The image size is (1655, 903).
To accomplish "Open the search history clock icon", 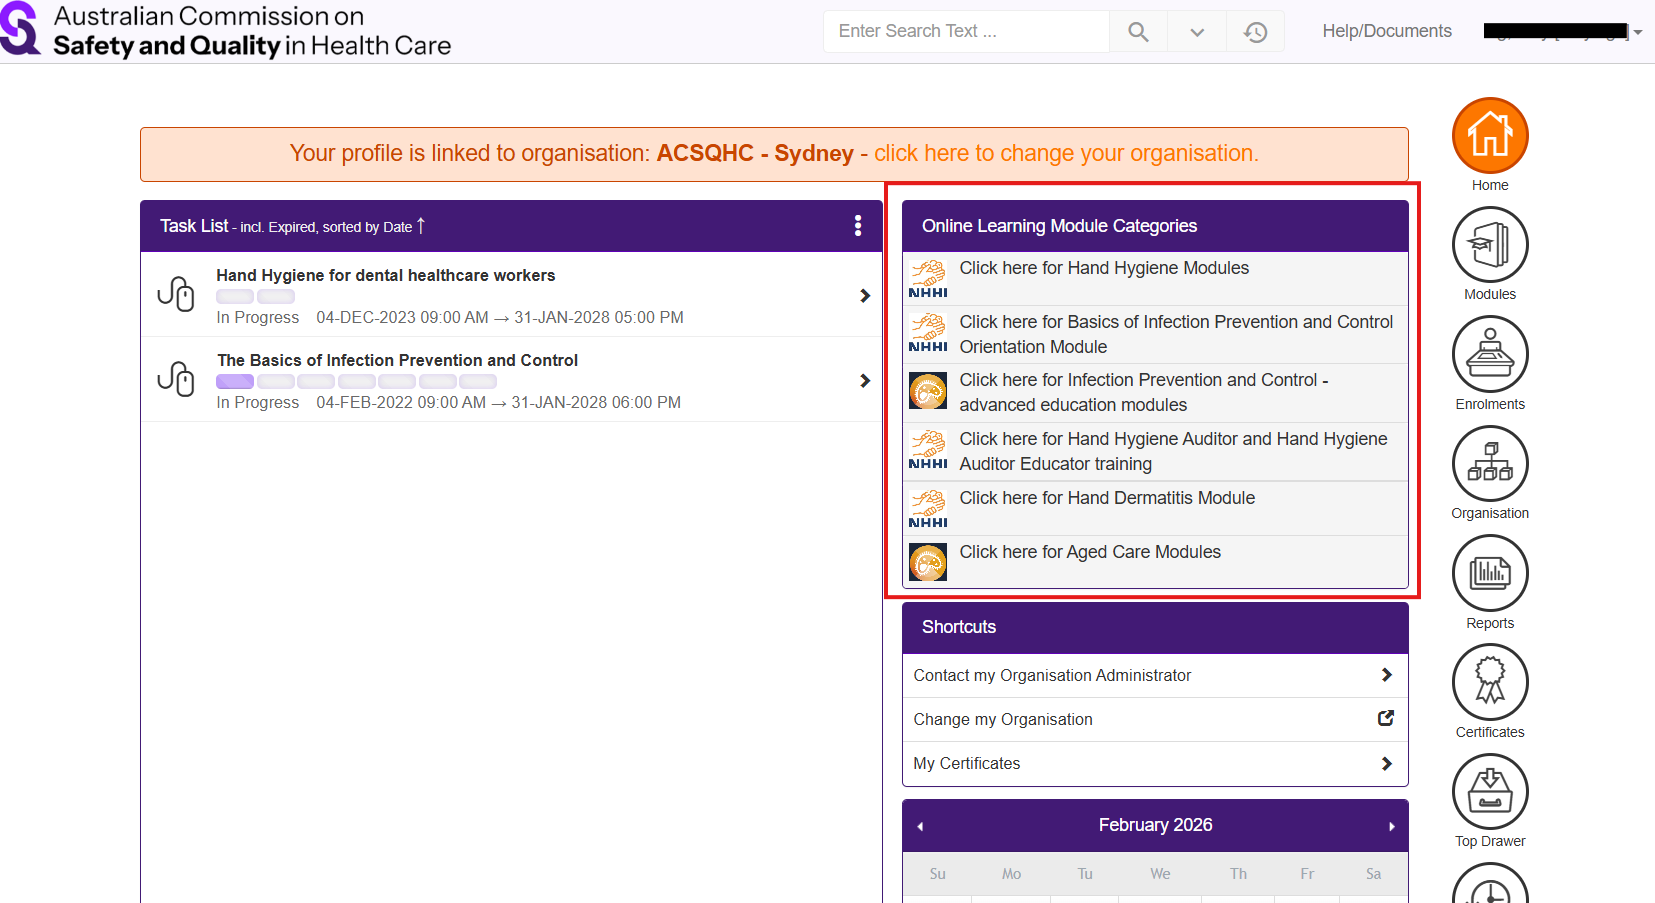I will point(1255,32).
